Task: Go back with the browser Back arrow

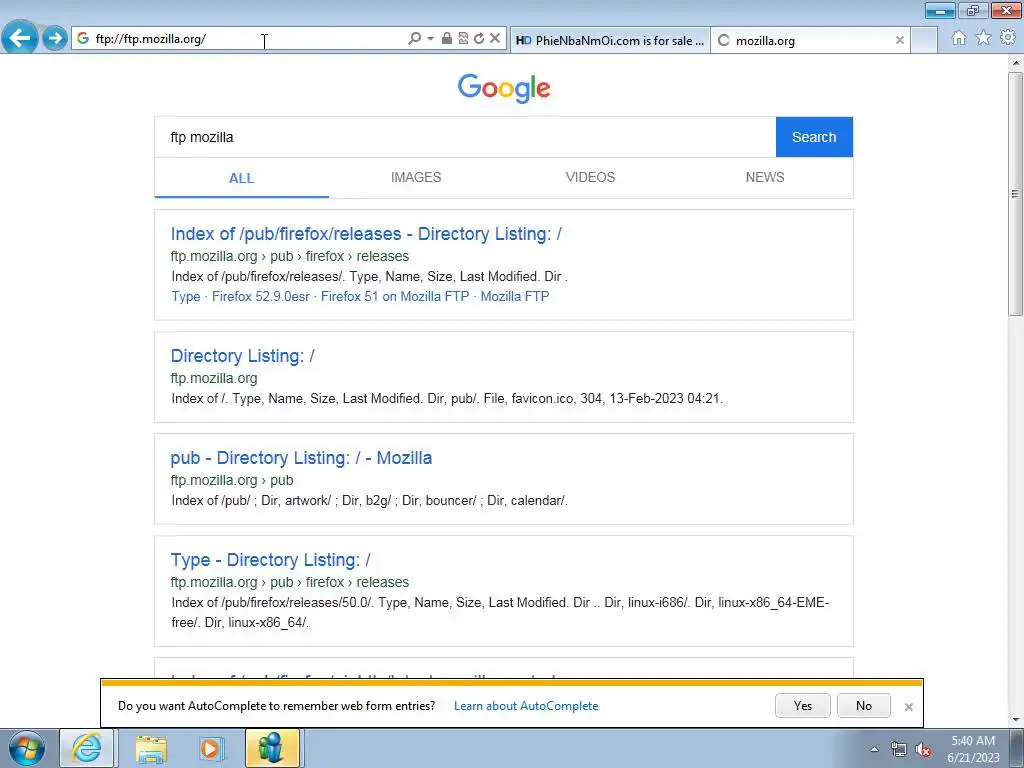Action: coord(20,38)
